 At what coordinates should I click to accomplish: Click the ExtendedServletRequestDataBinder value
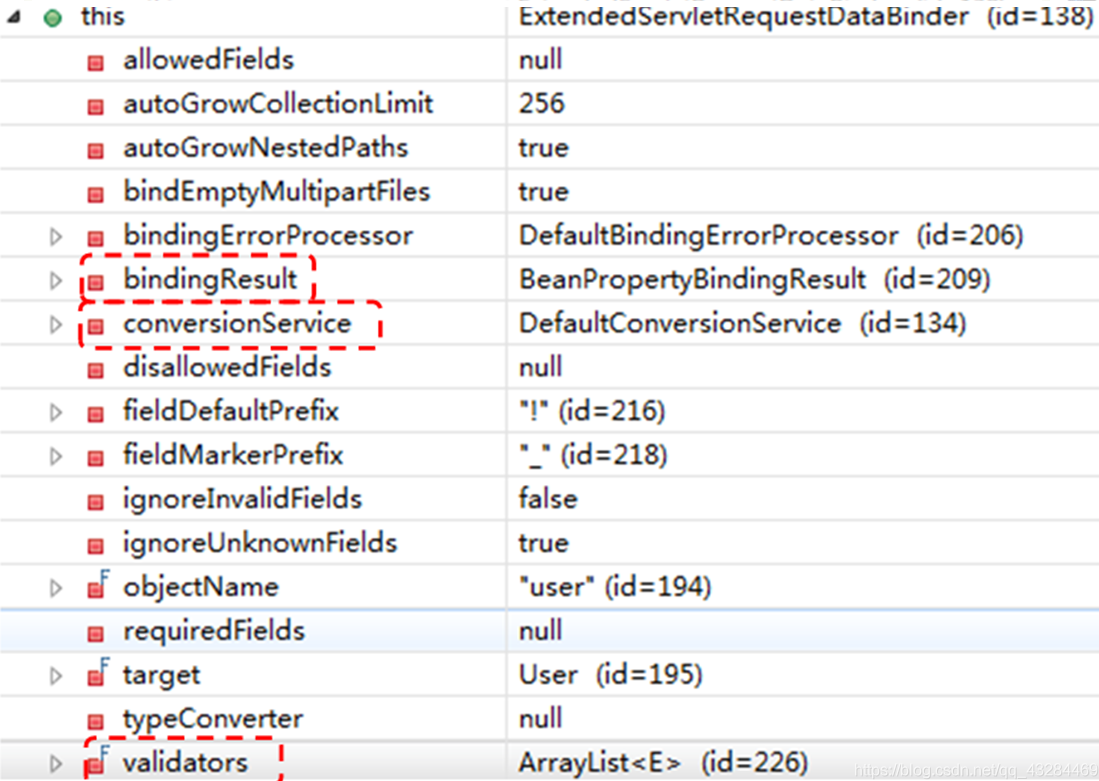[x=806, y=16]
